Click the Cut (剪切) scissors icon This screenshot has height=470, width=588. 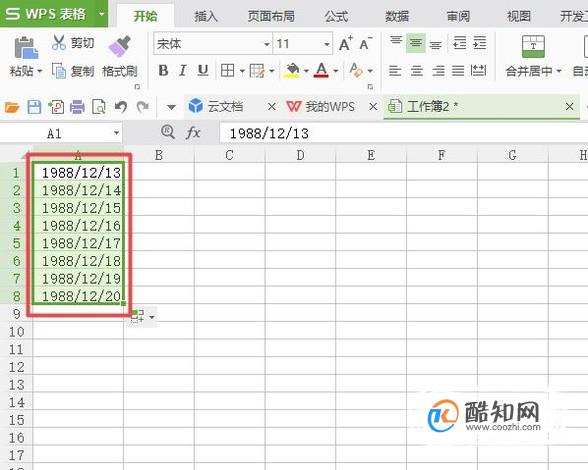[58, 43]
